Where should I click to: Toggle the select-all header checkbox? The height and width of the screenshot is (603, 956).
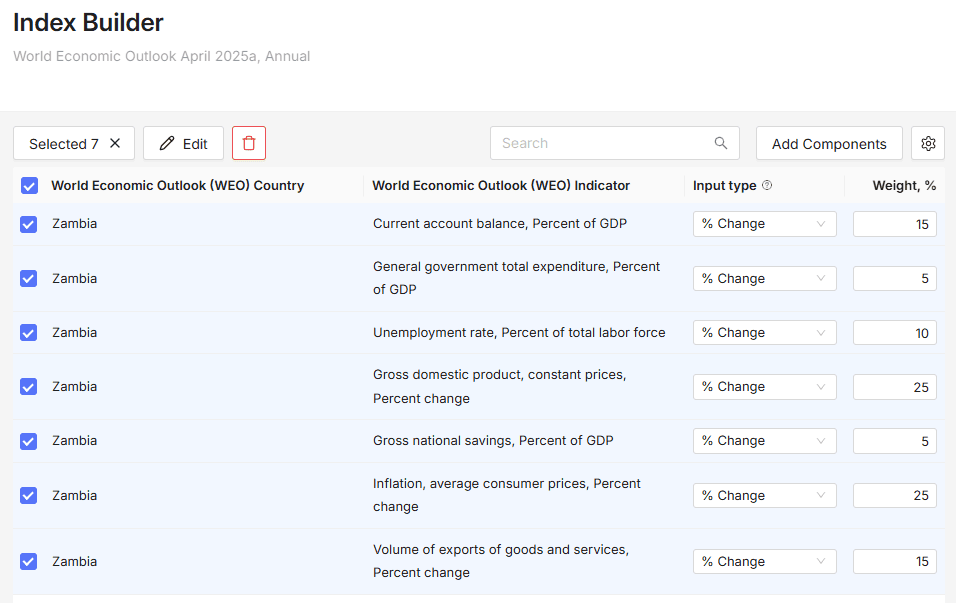[x=29, y=185]
